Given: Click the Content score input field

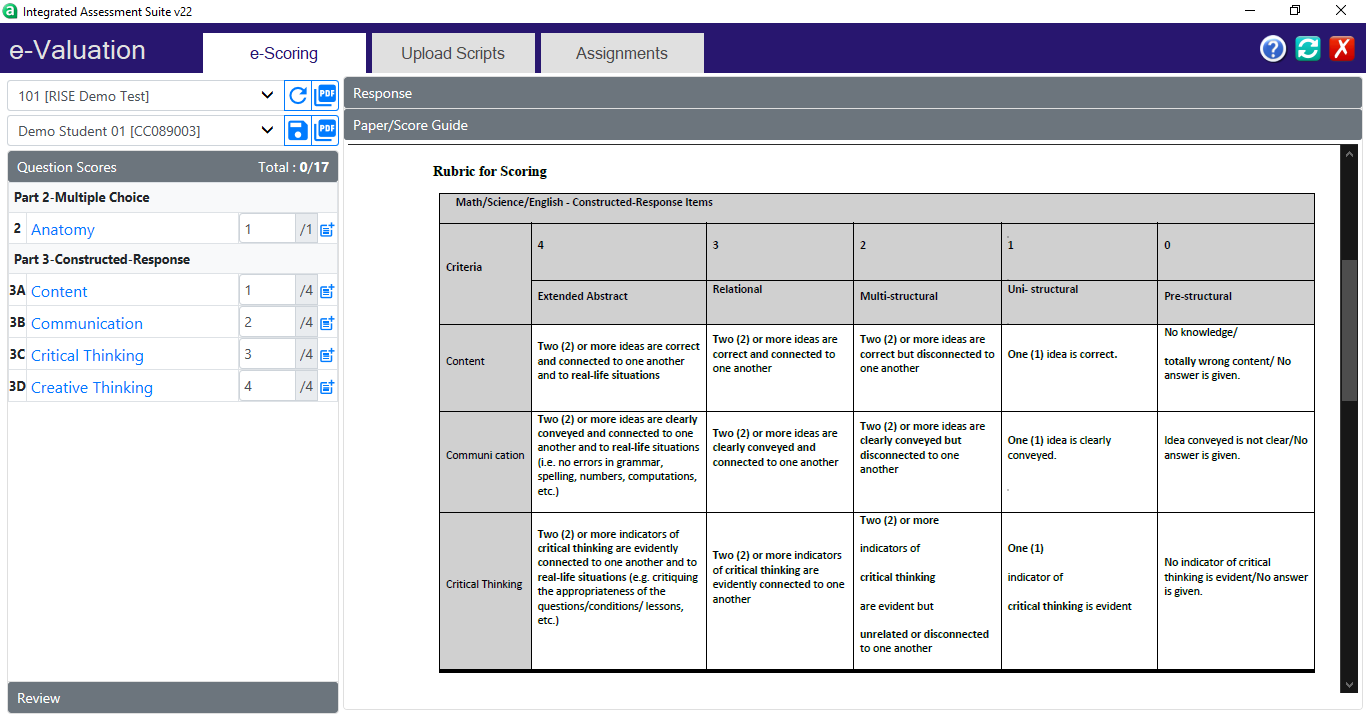Looking at the screenshot, I should (267, 291).
